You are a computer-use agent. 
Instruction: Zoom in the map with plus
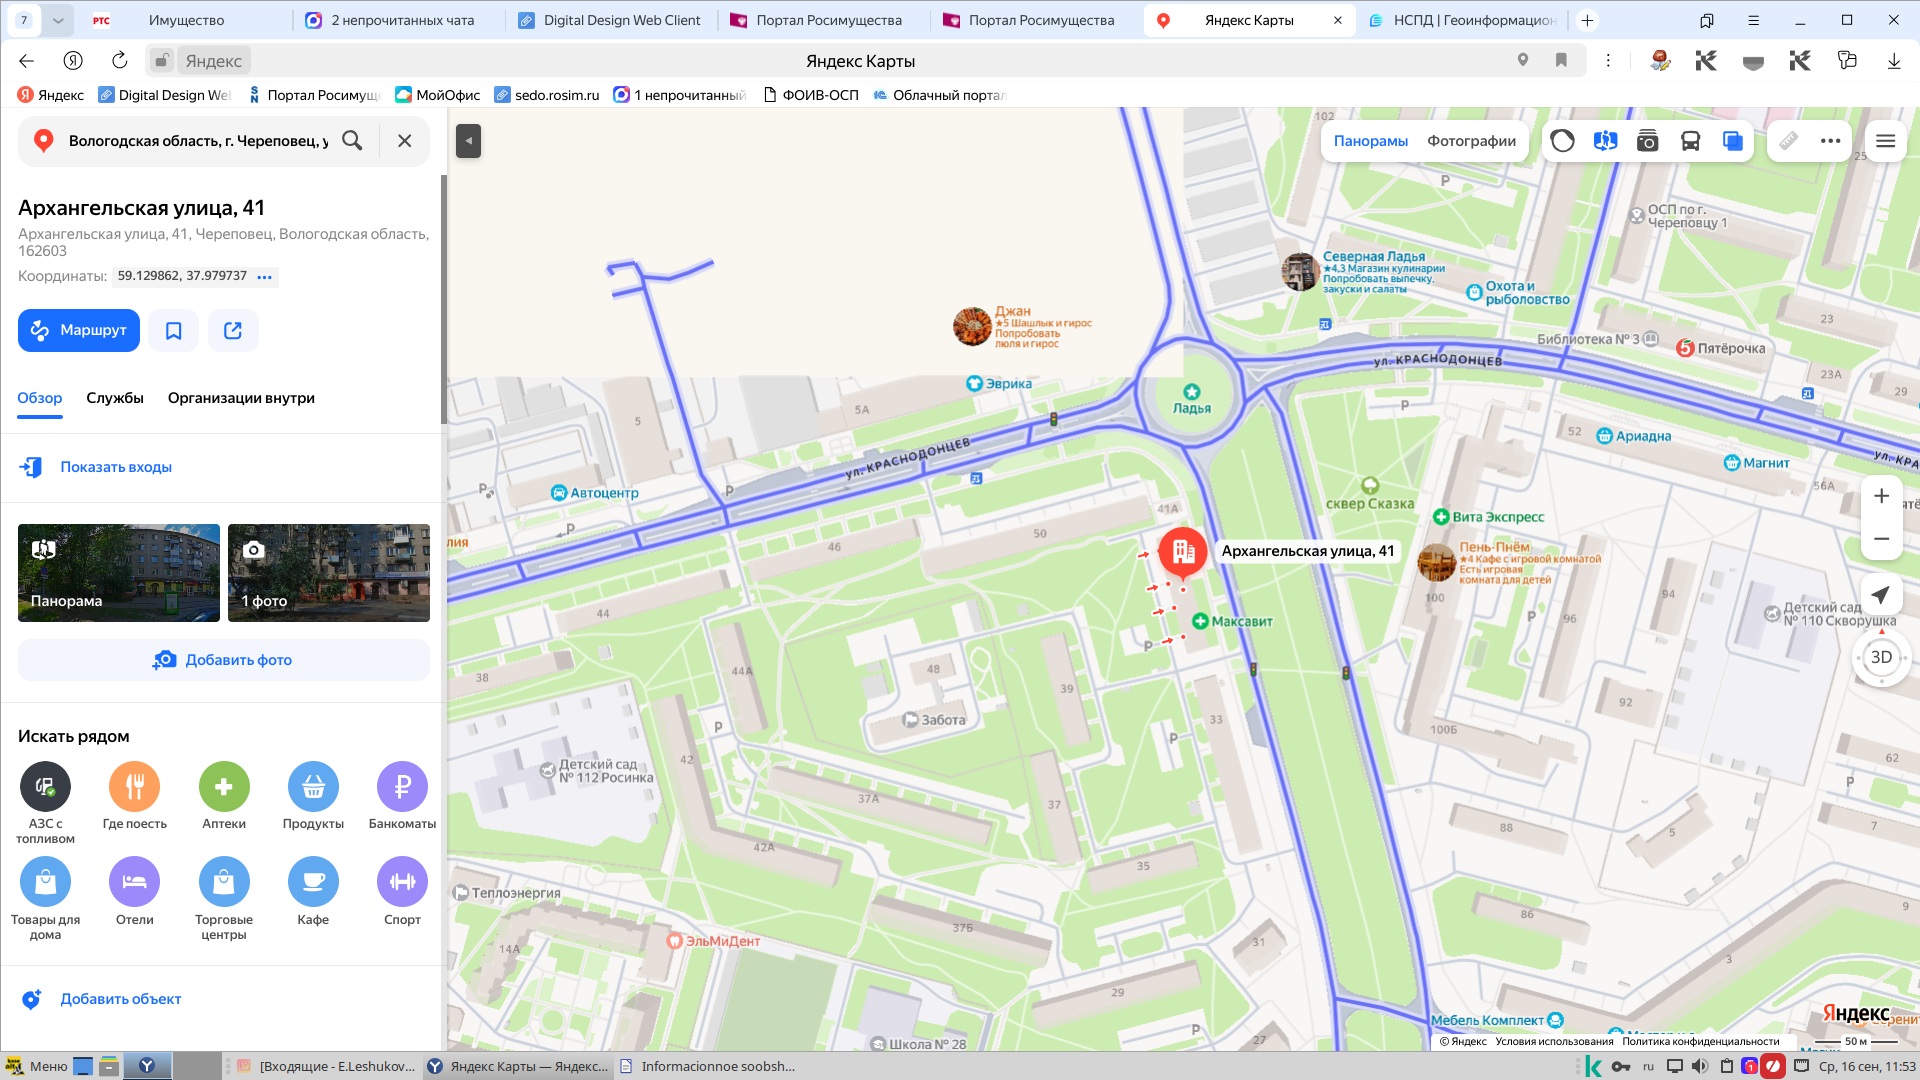coord(1881,496)
